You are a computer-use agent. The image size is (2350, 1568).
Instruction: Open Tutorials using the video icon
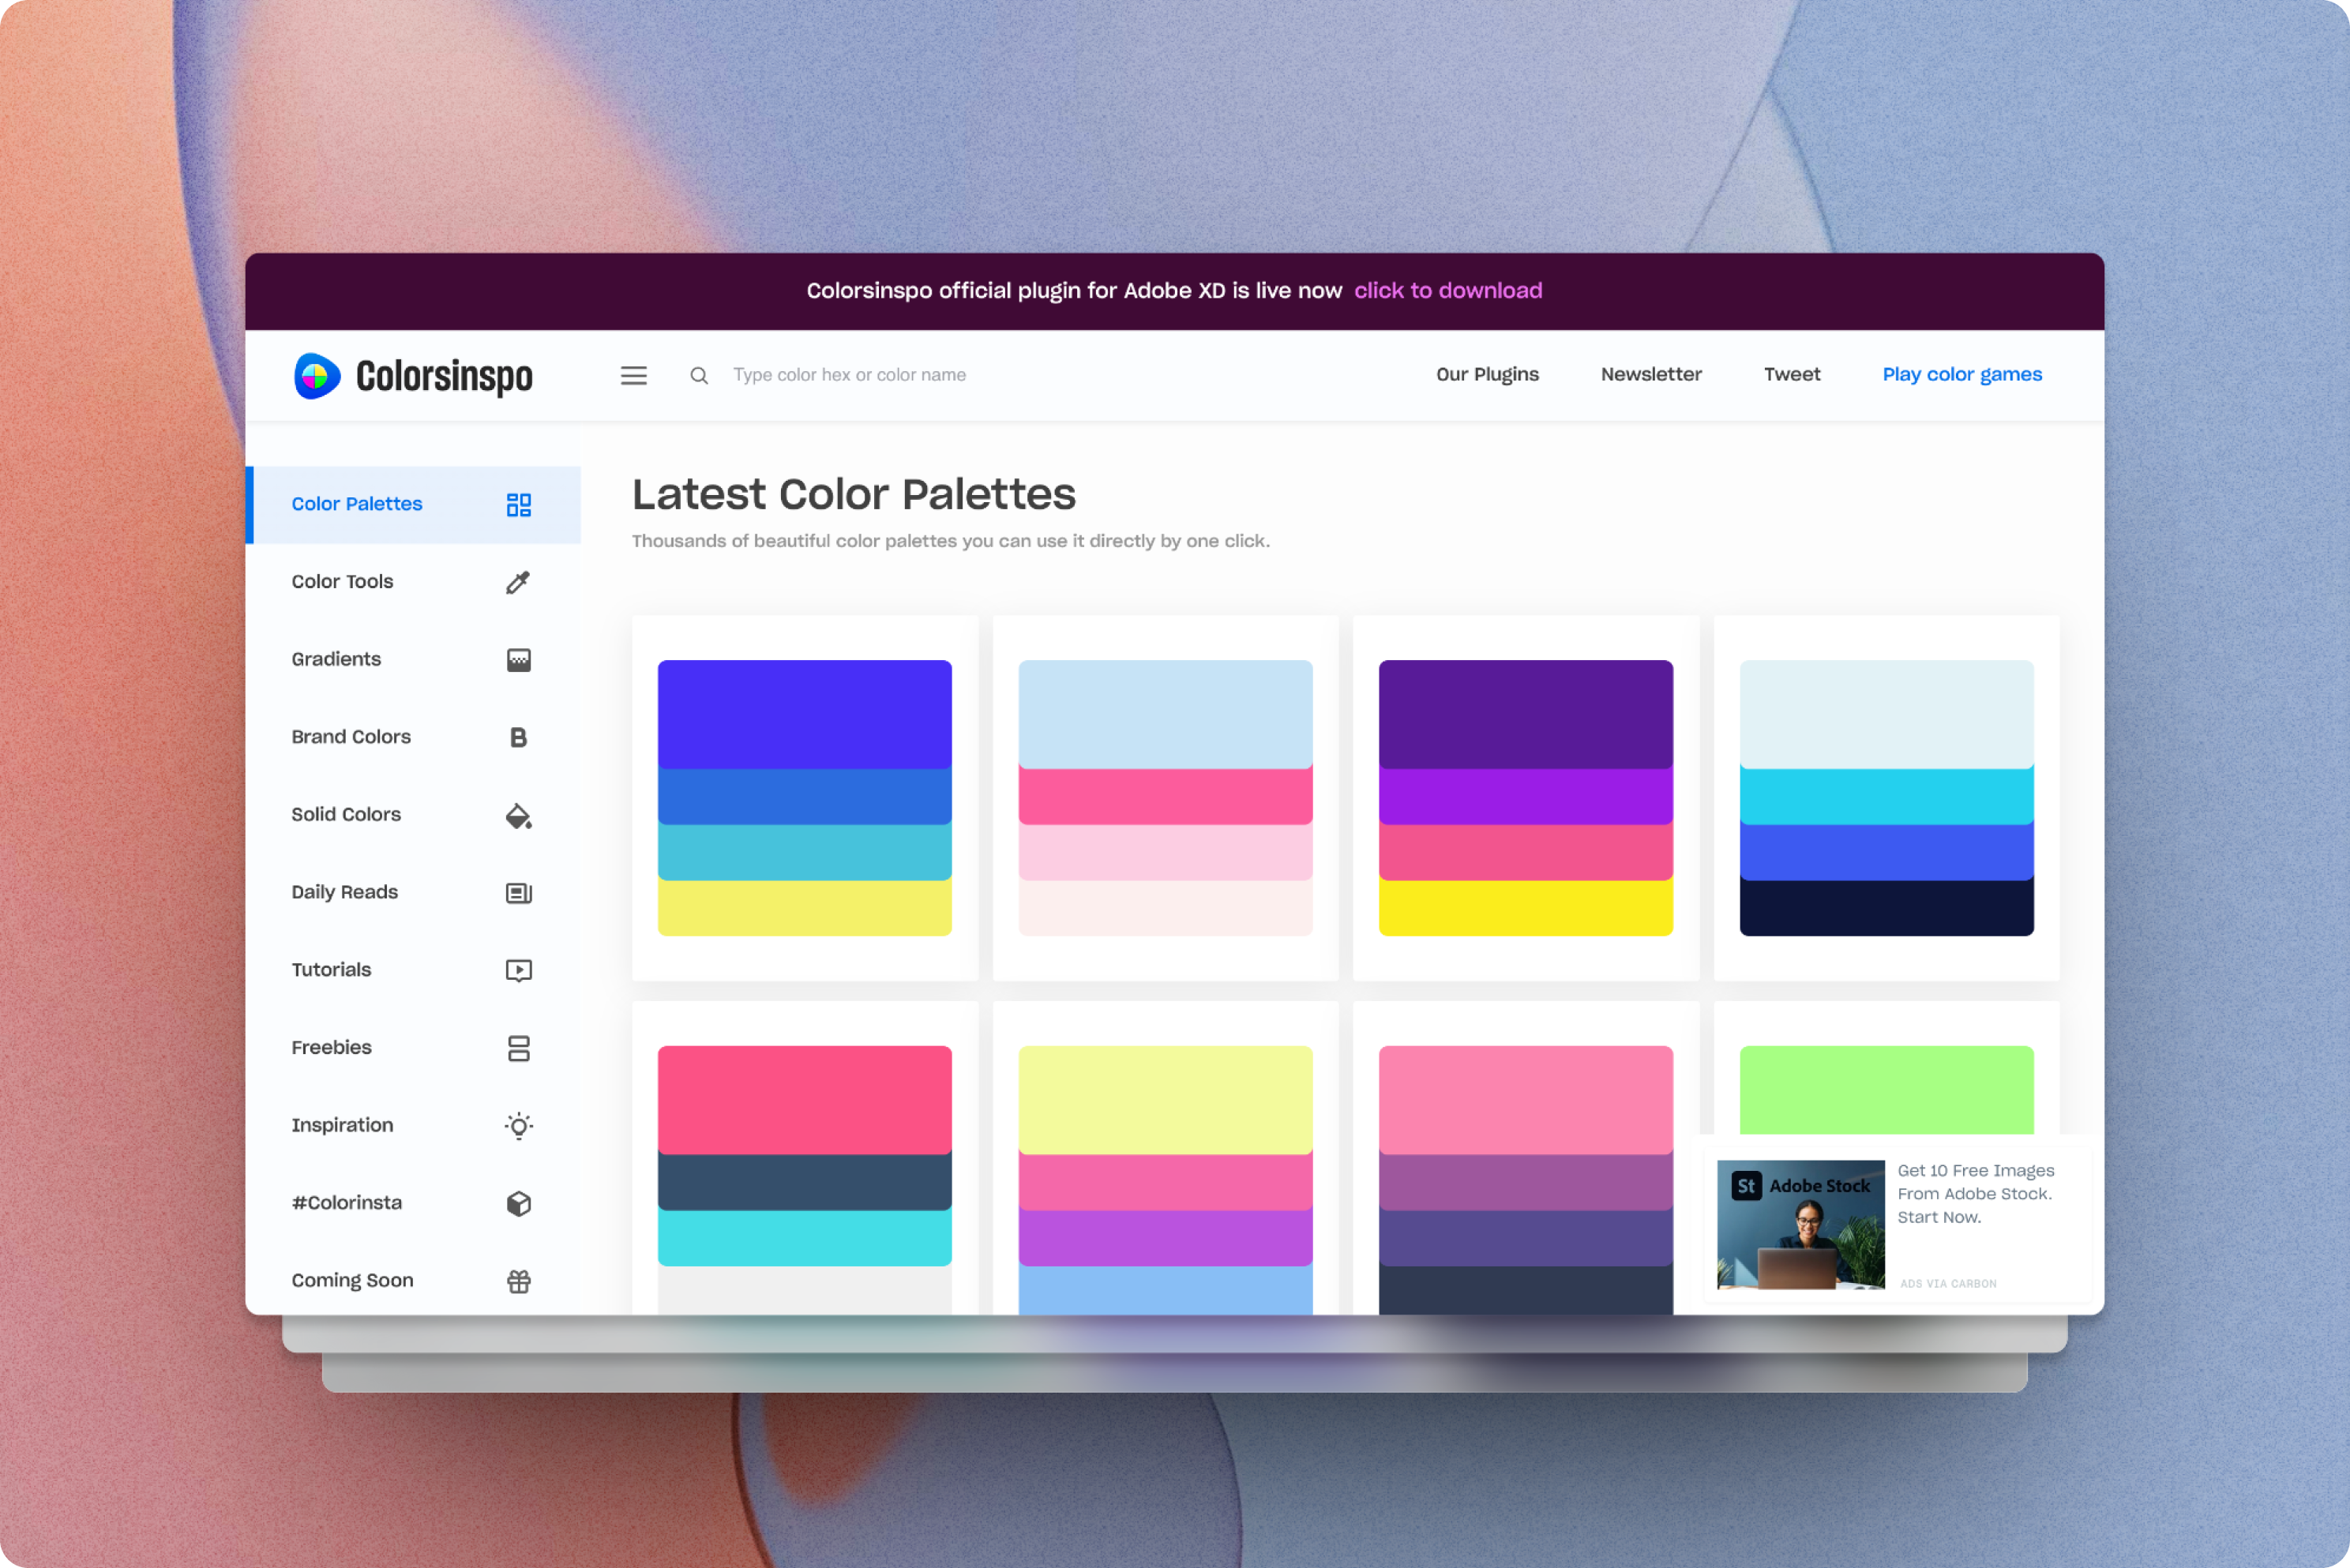(x=518, y=969)
